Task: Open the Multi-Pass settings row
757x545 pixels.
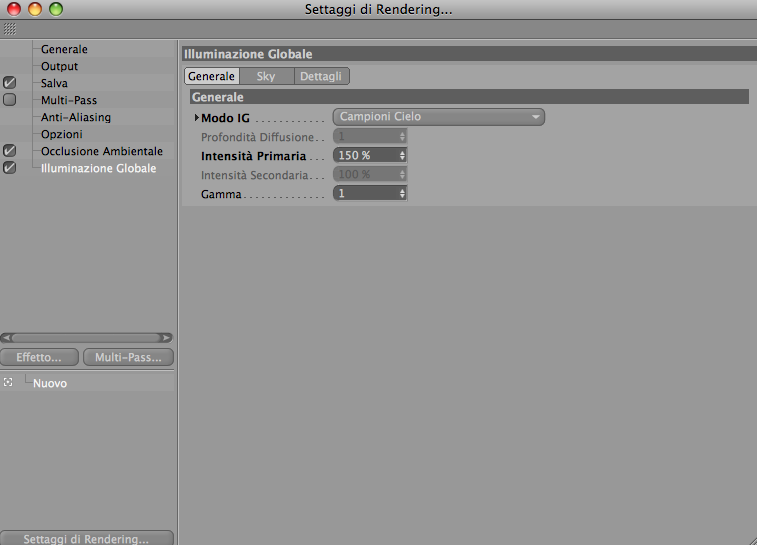Action: pyautogui.click(x=69, y=100)
